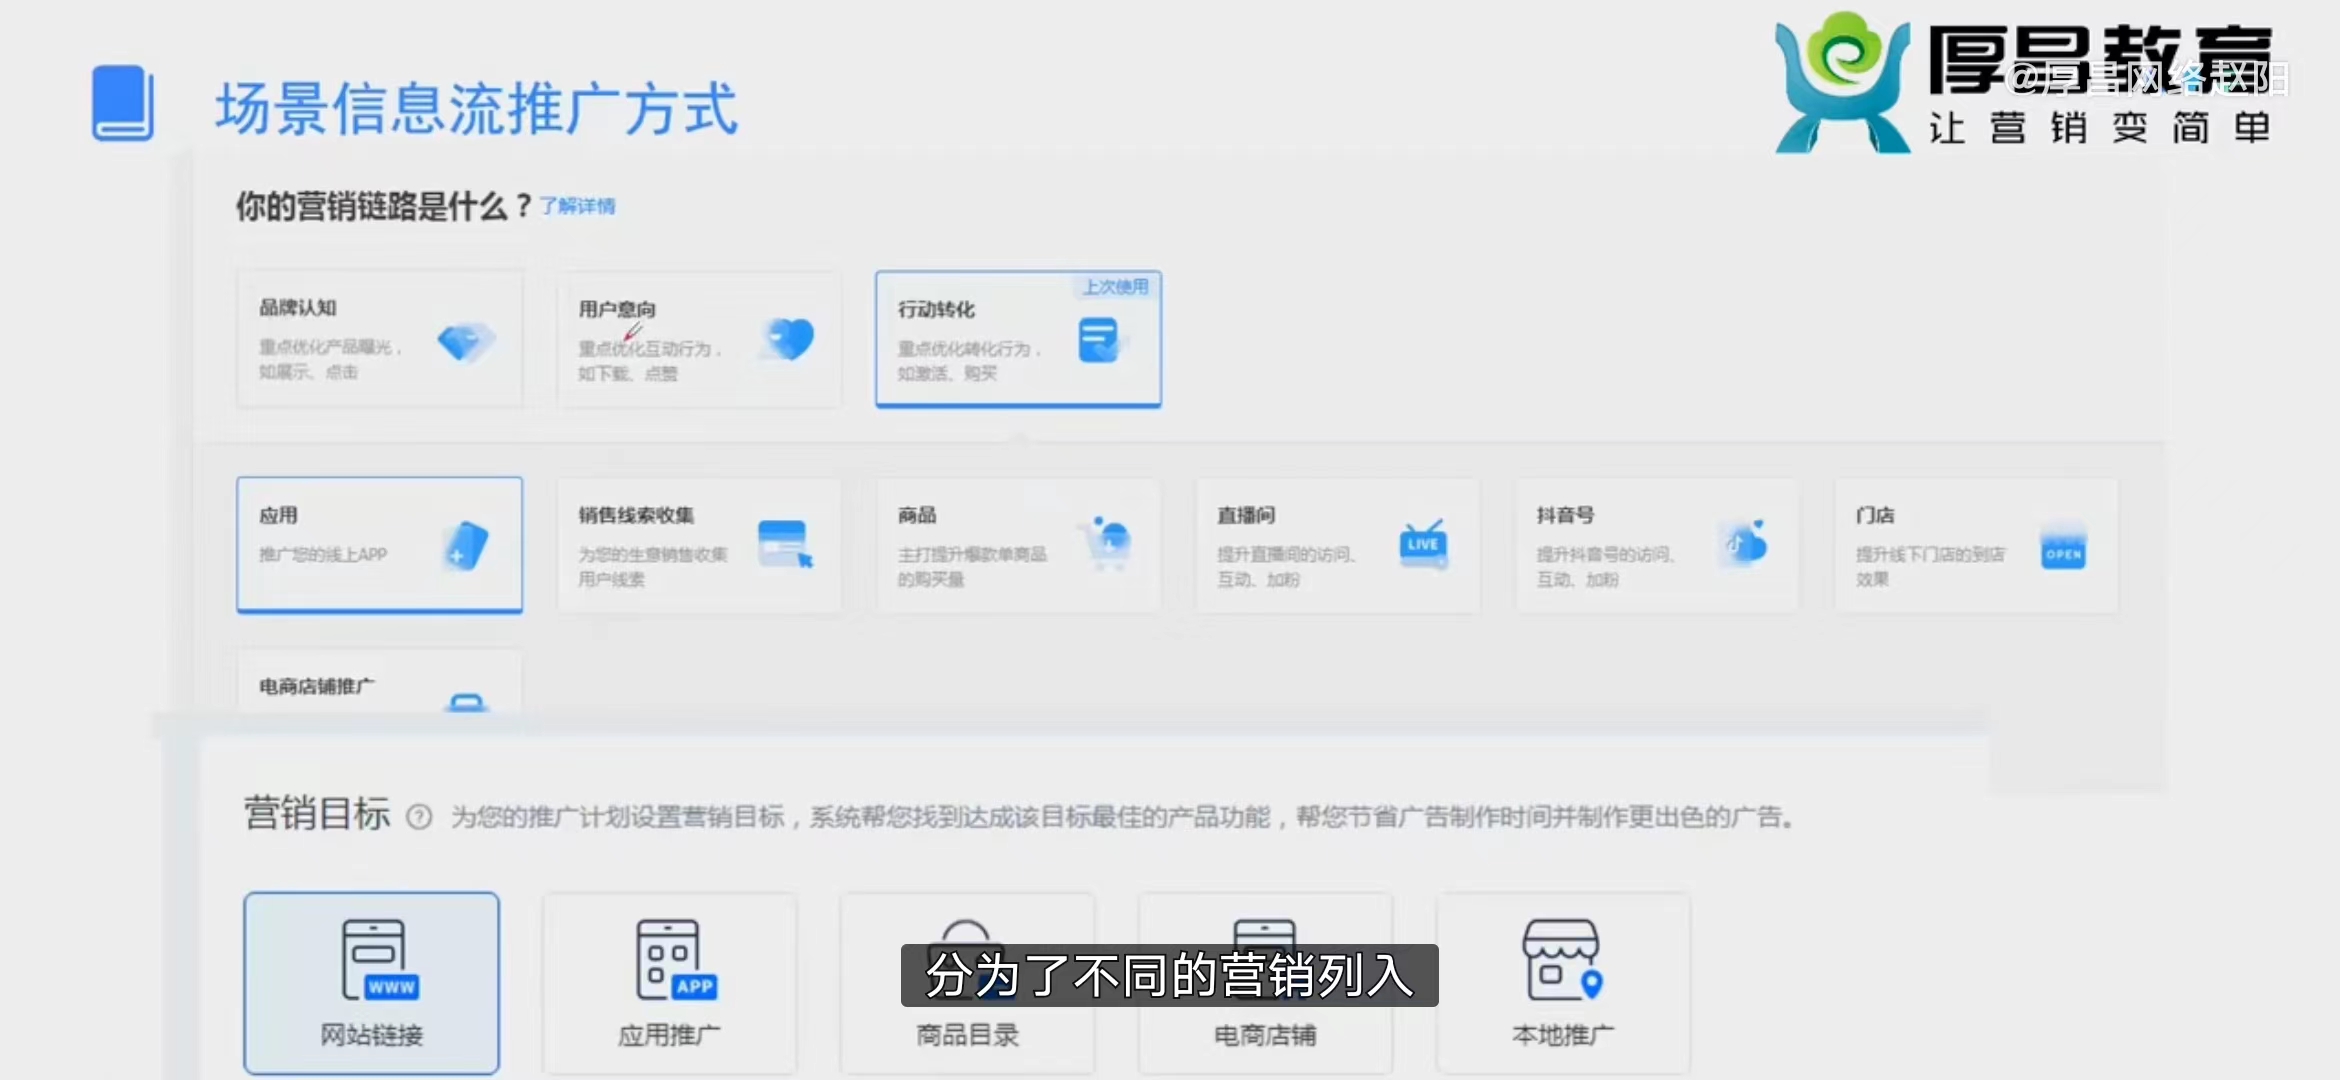2340x1080 pixels.
Task: Choose the 应用推广 marketing goal
Action: 669,982
